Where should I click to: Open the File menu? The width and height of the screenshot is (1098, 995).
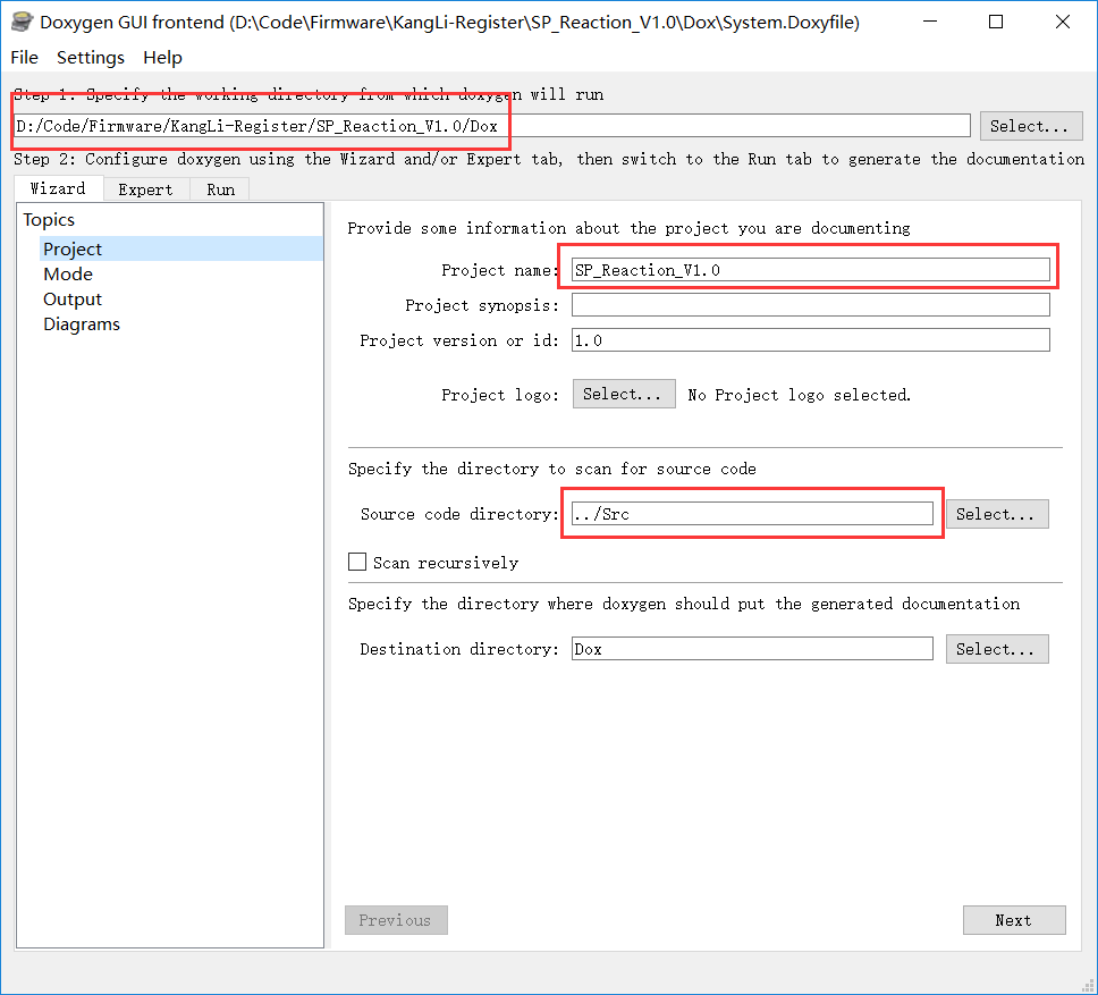[24, 57]
